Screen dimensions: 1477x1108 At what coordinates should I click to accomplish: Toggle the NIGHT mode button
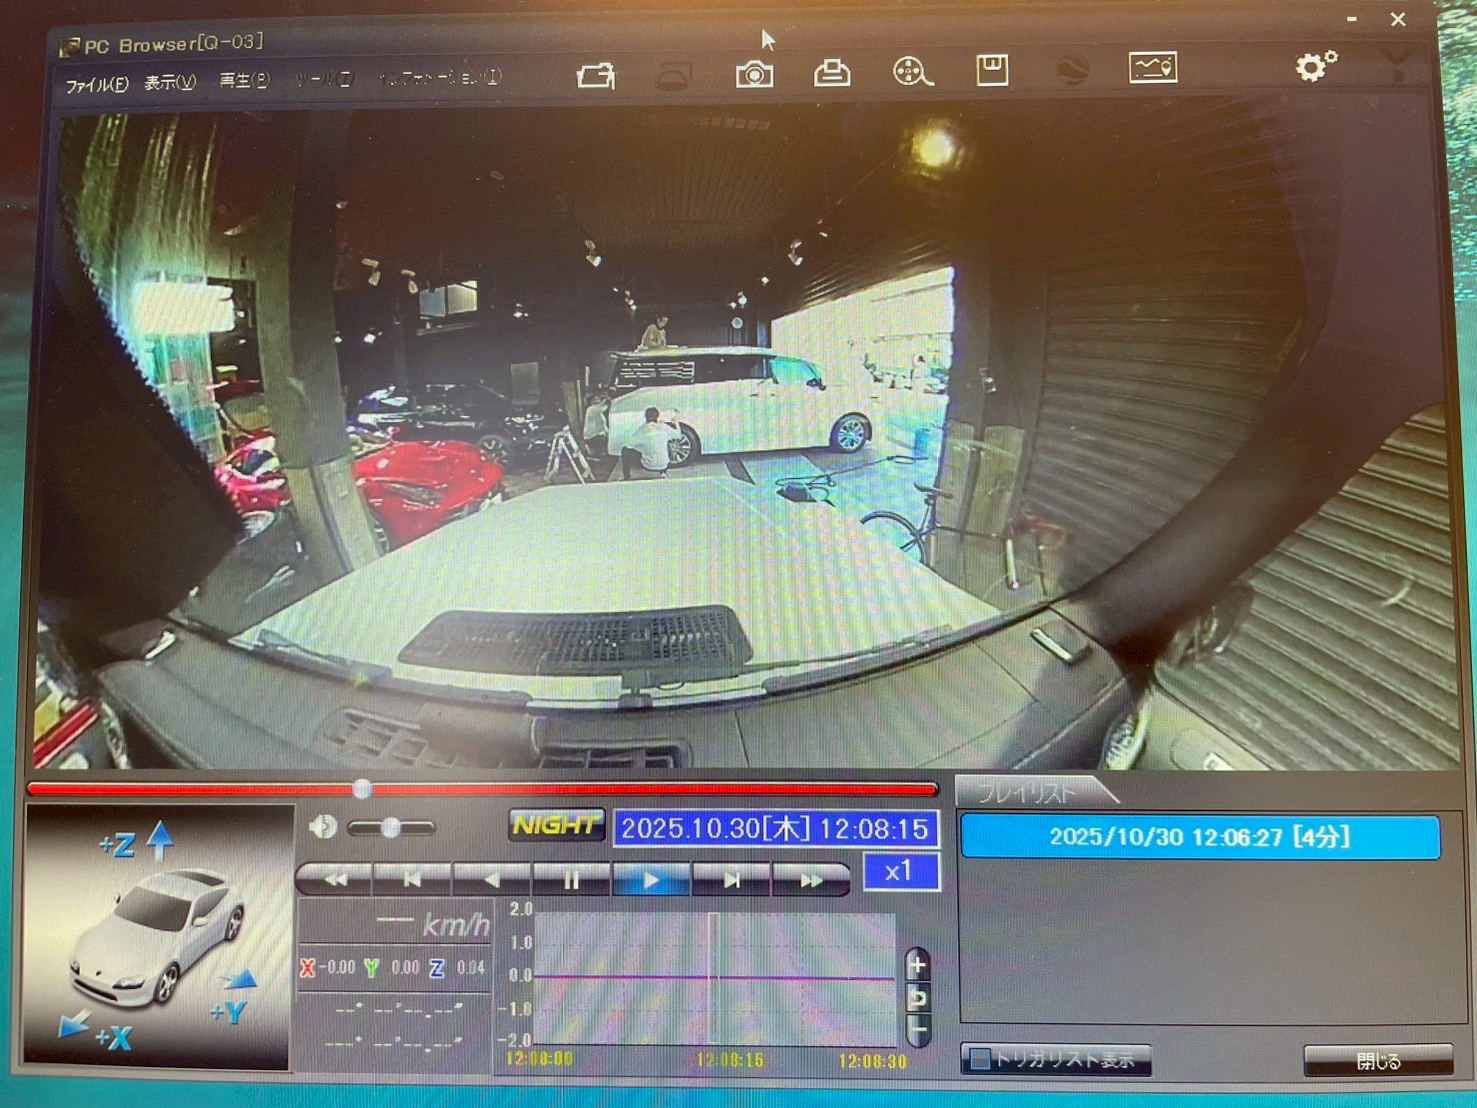[557, 826]
